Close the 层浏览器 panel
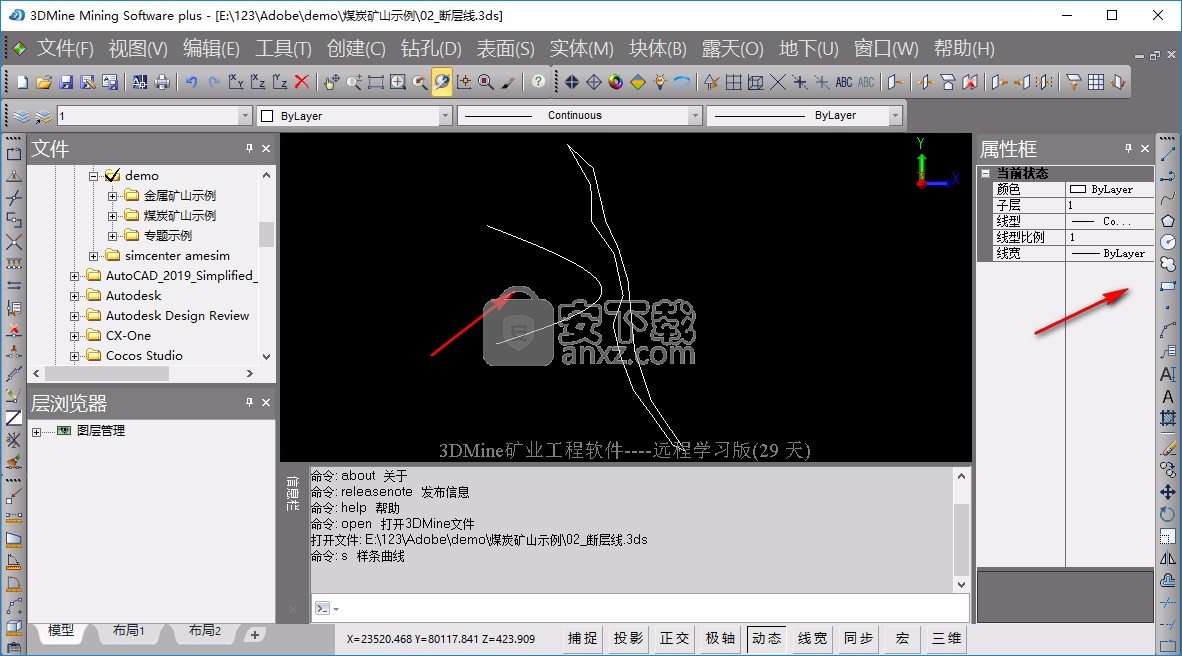Viewport: 1182px width, 656px height. 266,403
